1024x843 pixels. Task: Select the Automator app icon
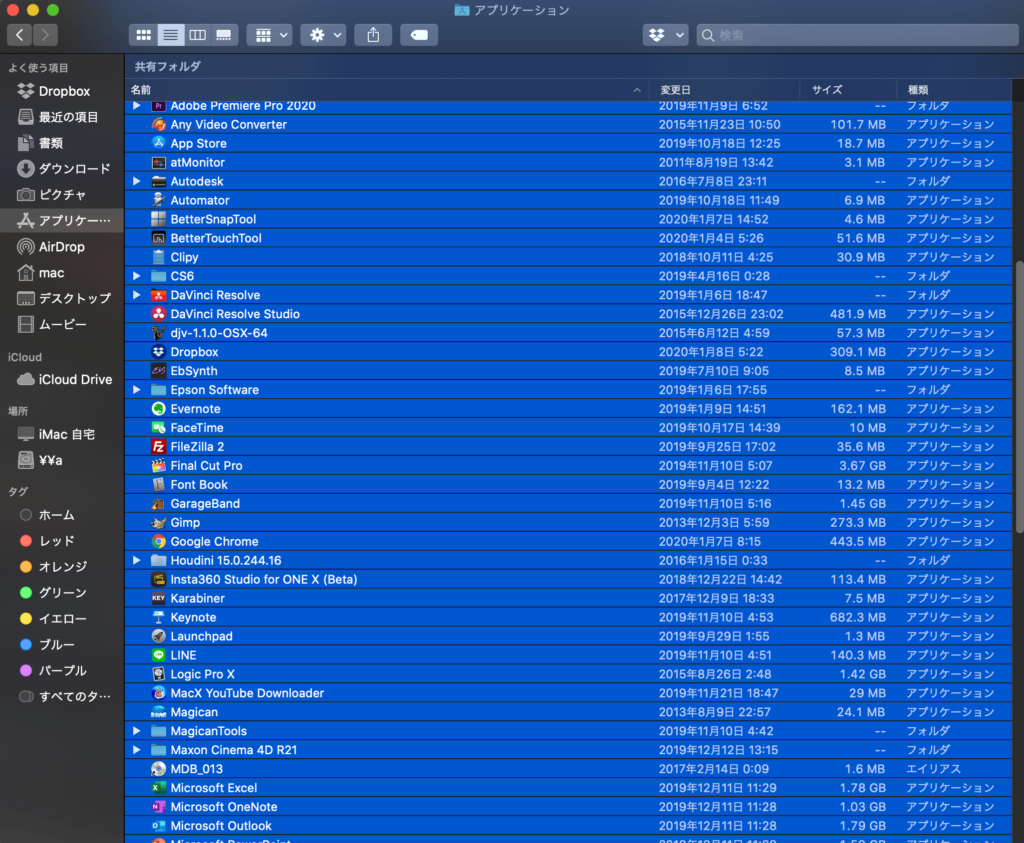coord(159,200)
